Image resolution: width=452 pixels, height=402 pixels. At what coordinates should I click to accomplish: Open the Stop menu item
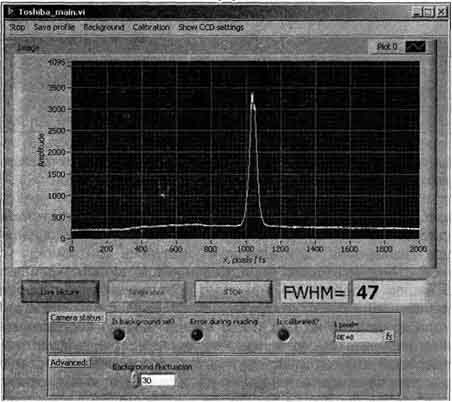[17, 27]
